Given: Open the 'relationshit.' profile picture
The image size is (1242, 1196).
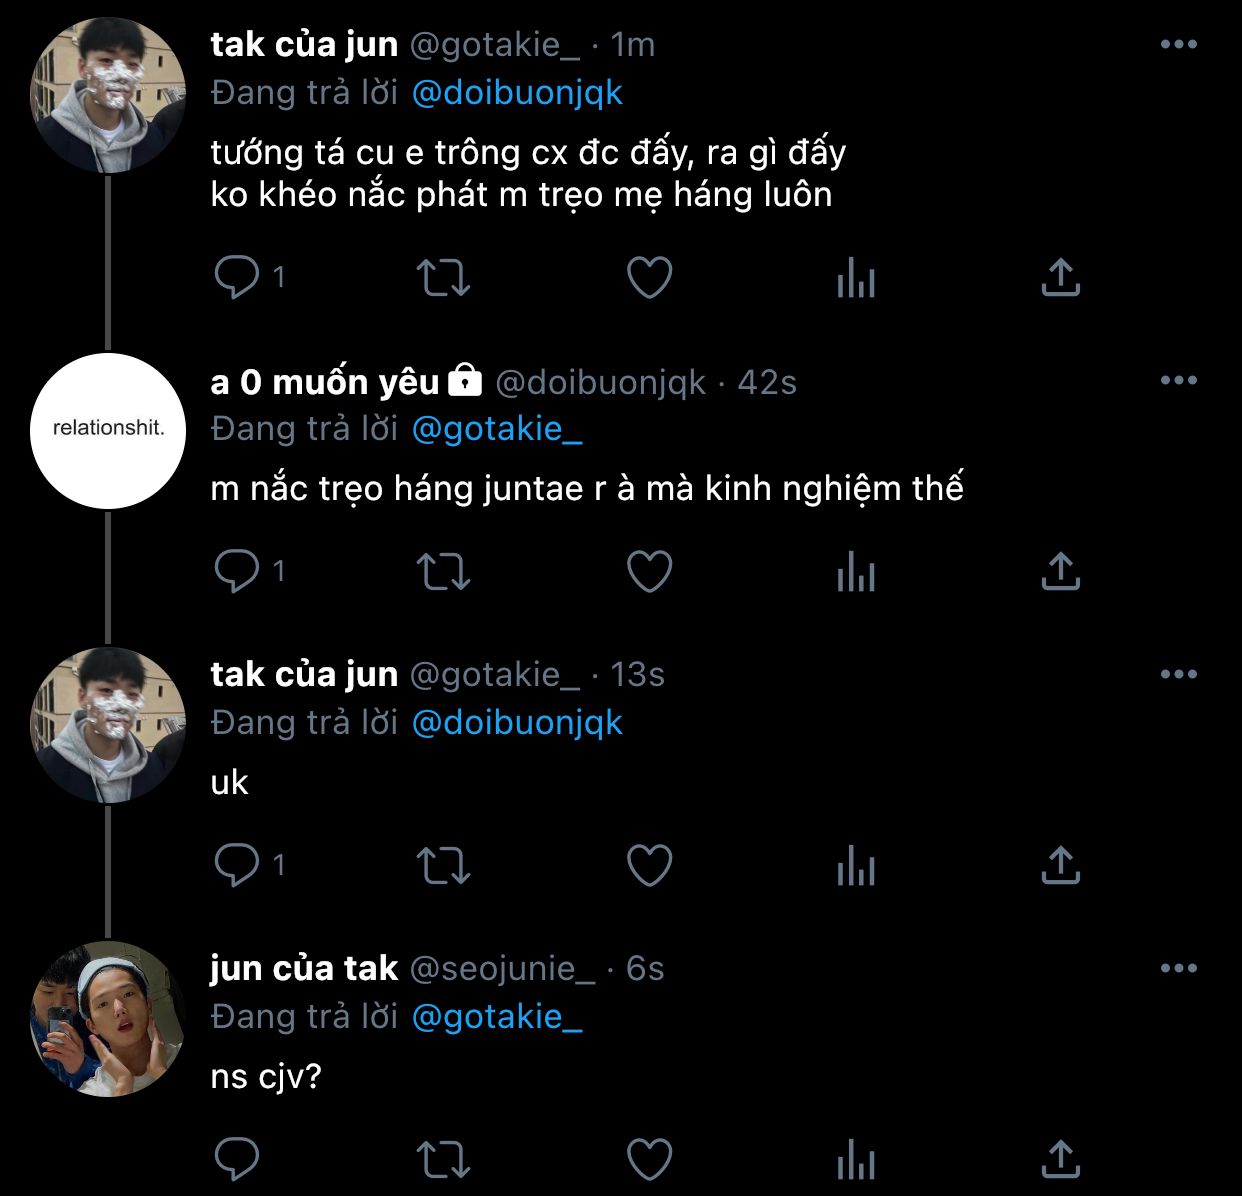Looking at the screenshot, I should (x=108, y=430).
